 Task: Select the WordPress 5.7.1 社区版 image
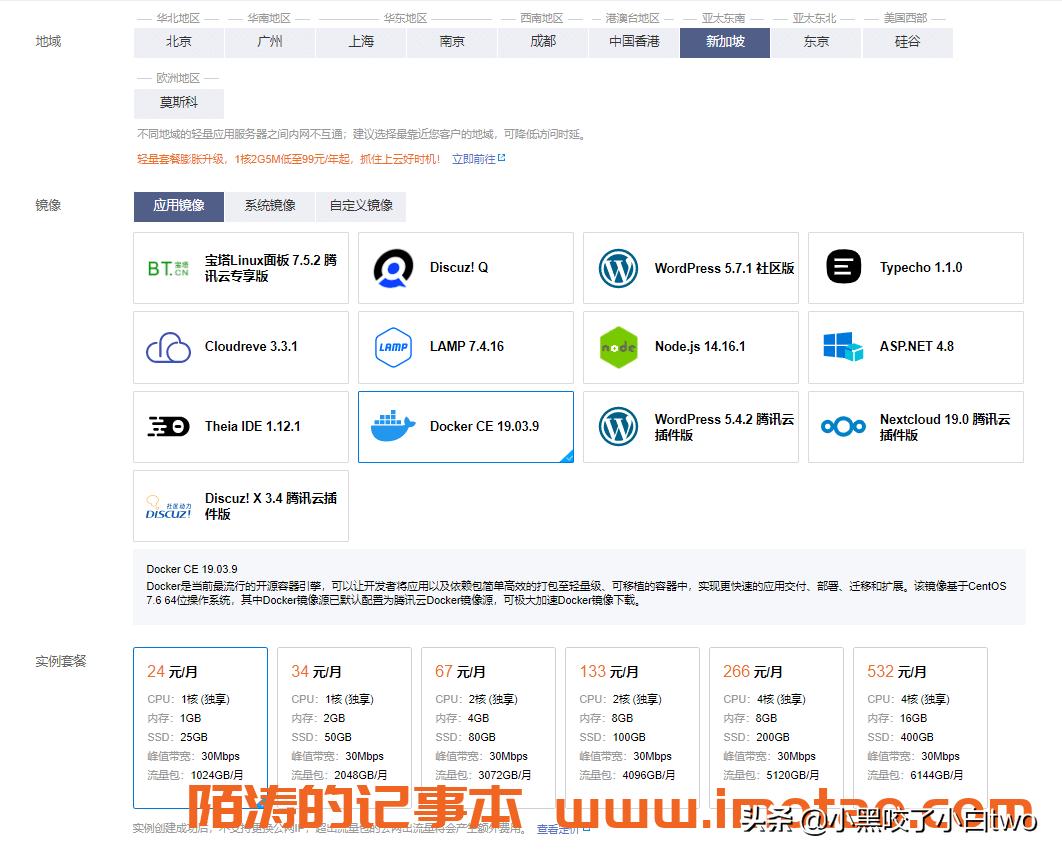coord(690,267)
